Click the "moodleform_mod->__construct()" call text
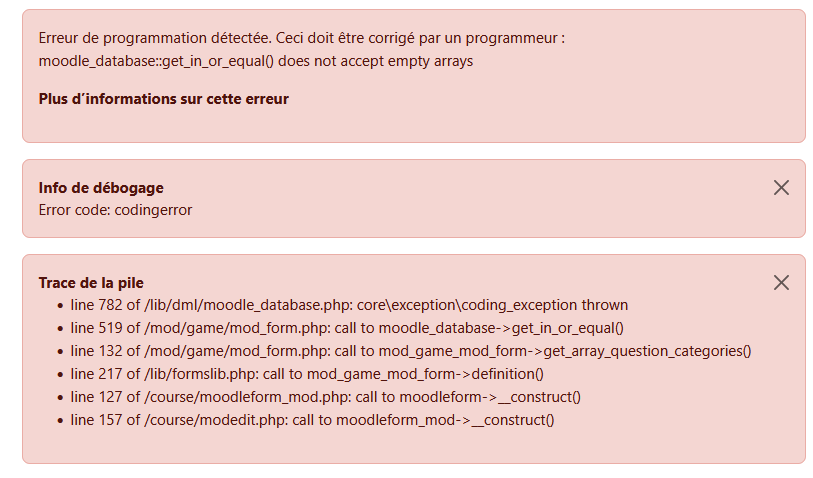The width and height of the screenshot is (813, 478). 445,419
